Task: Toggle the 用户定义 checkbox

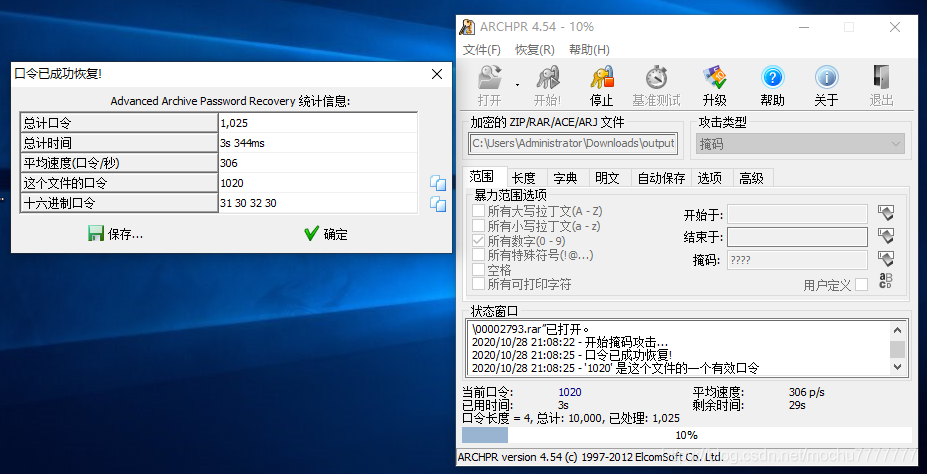Action: 862,285
